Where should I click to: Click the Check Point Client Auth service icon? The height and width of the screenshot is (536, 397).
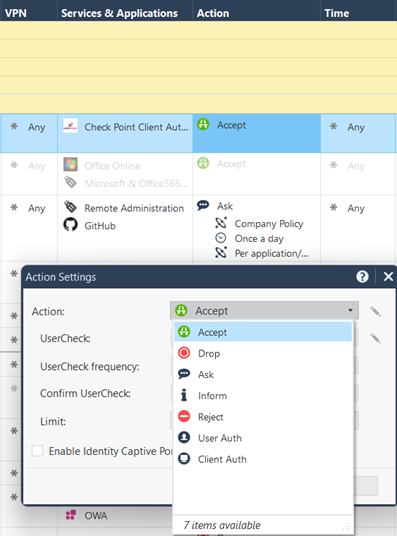[70, 126]
